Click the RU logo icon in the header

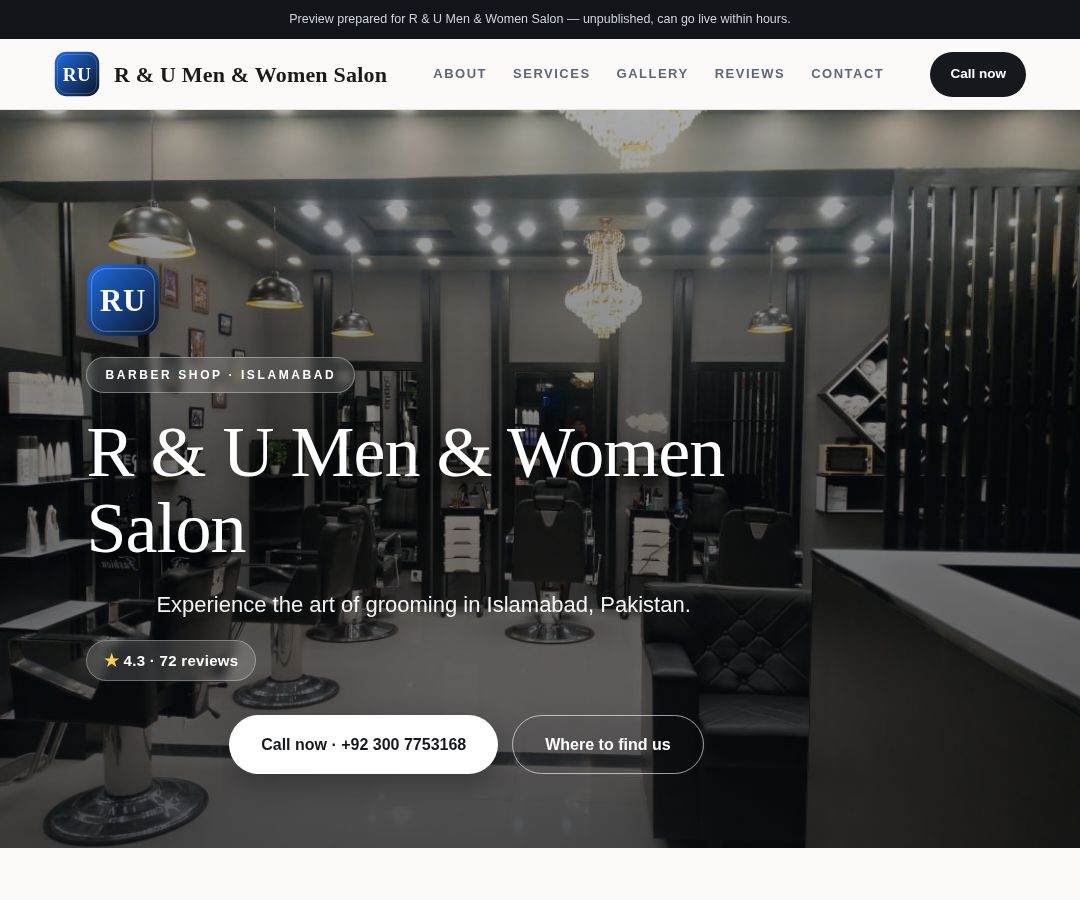(76, 74)
